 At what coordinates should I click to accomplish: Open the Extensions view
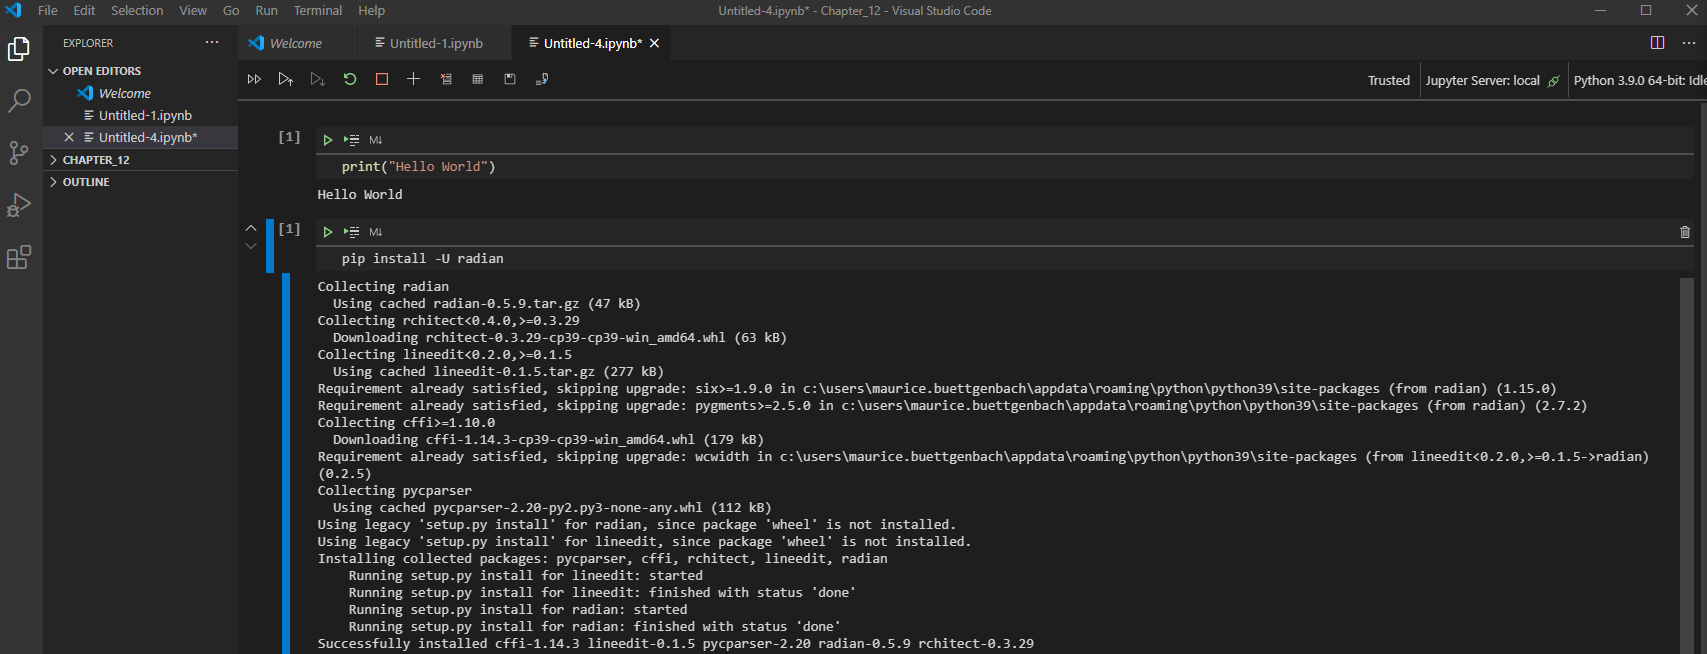click(19, 257)
